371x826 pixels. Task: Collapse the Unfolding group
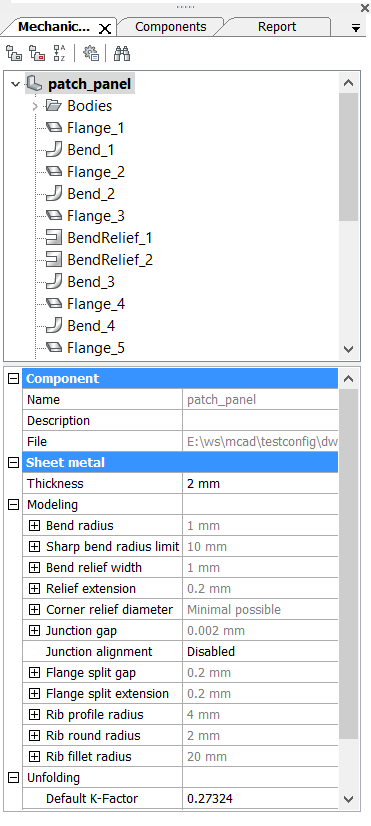click(x=14, y=778)
